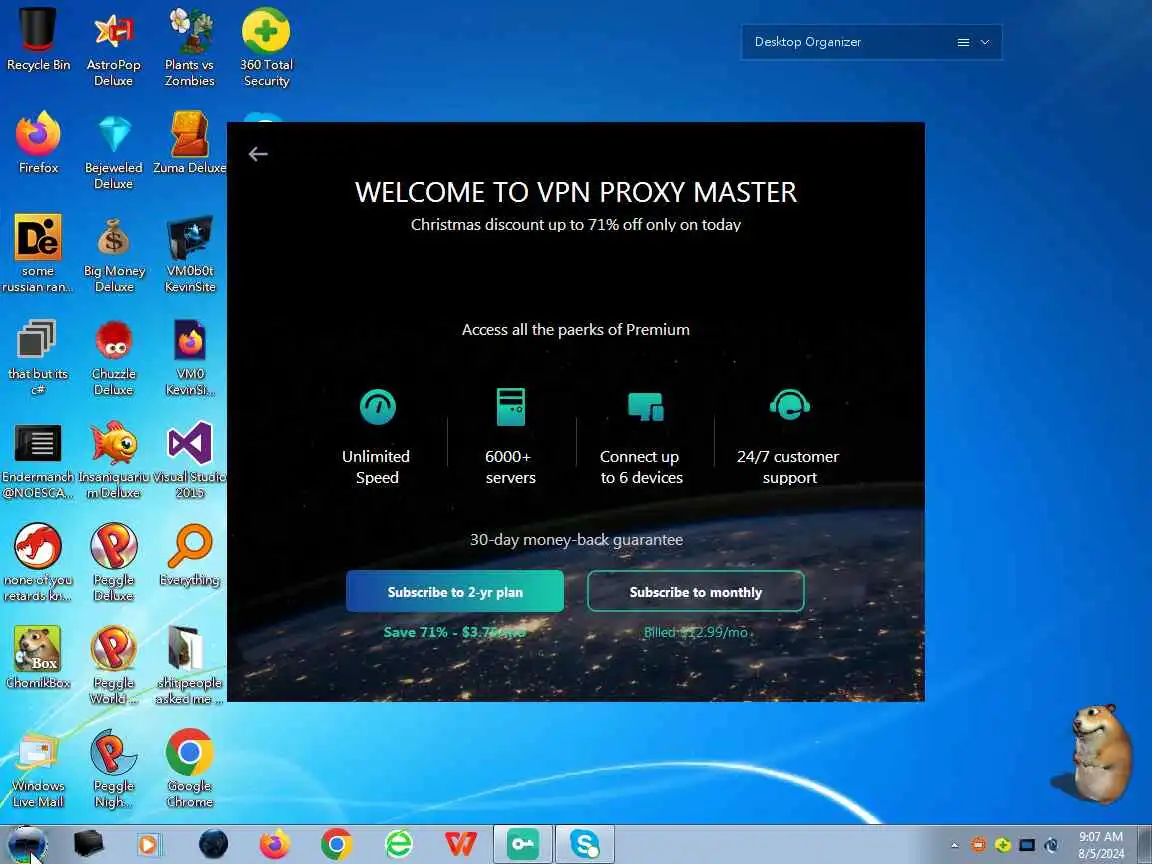Select Chuzzle Deluxe desktop icon
This screenshot has height=864, width=1152.
[x=114, y=357]
